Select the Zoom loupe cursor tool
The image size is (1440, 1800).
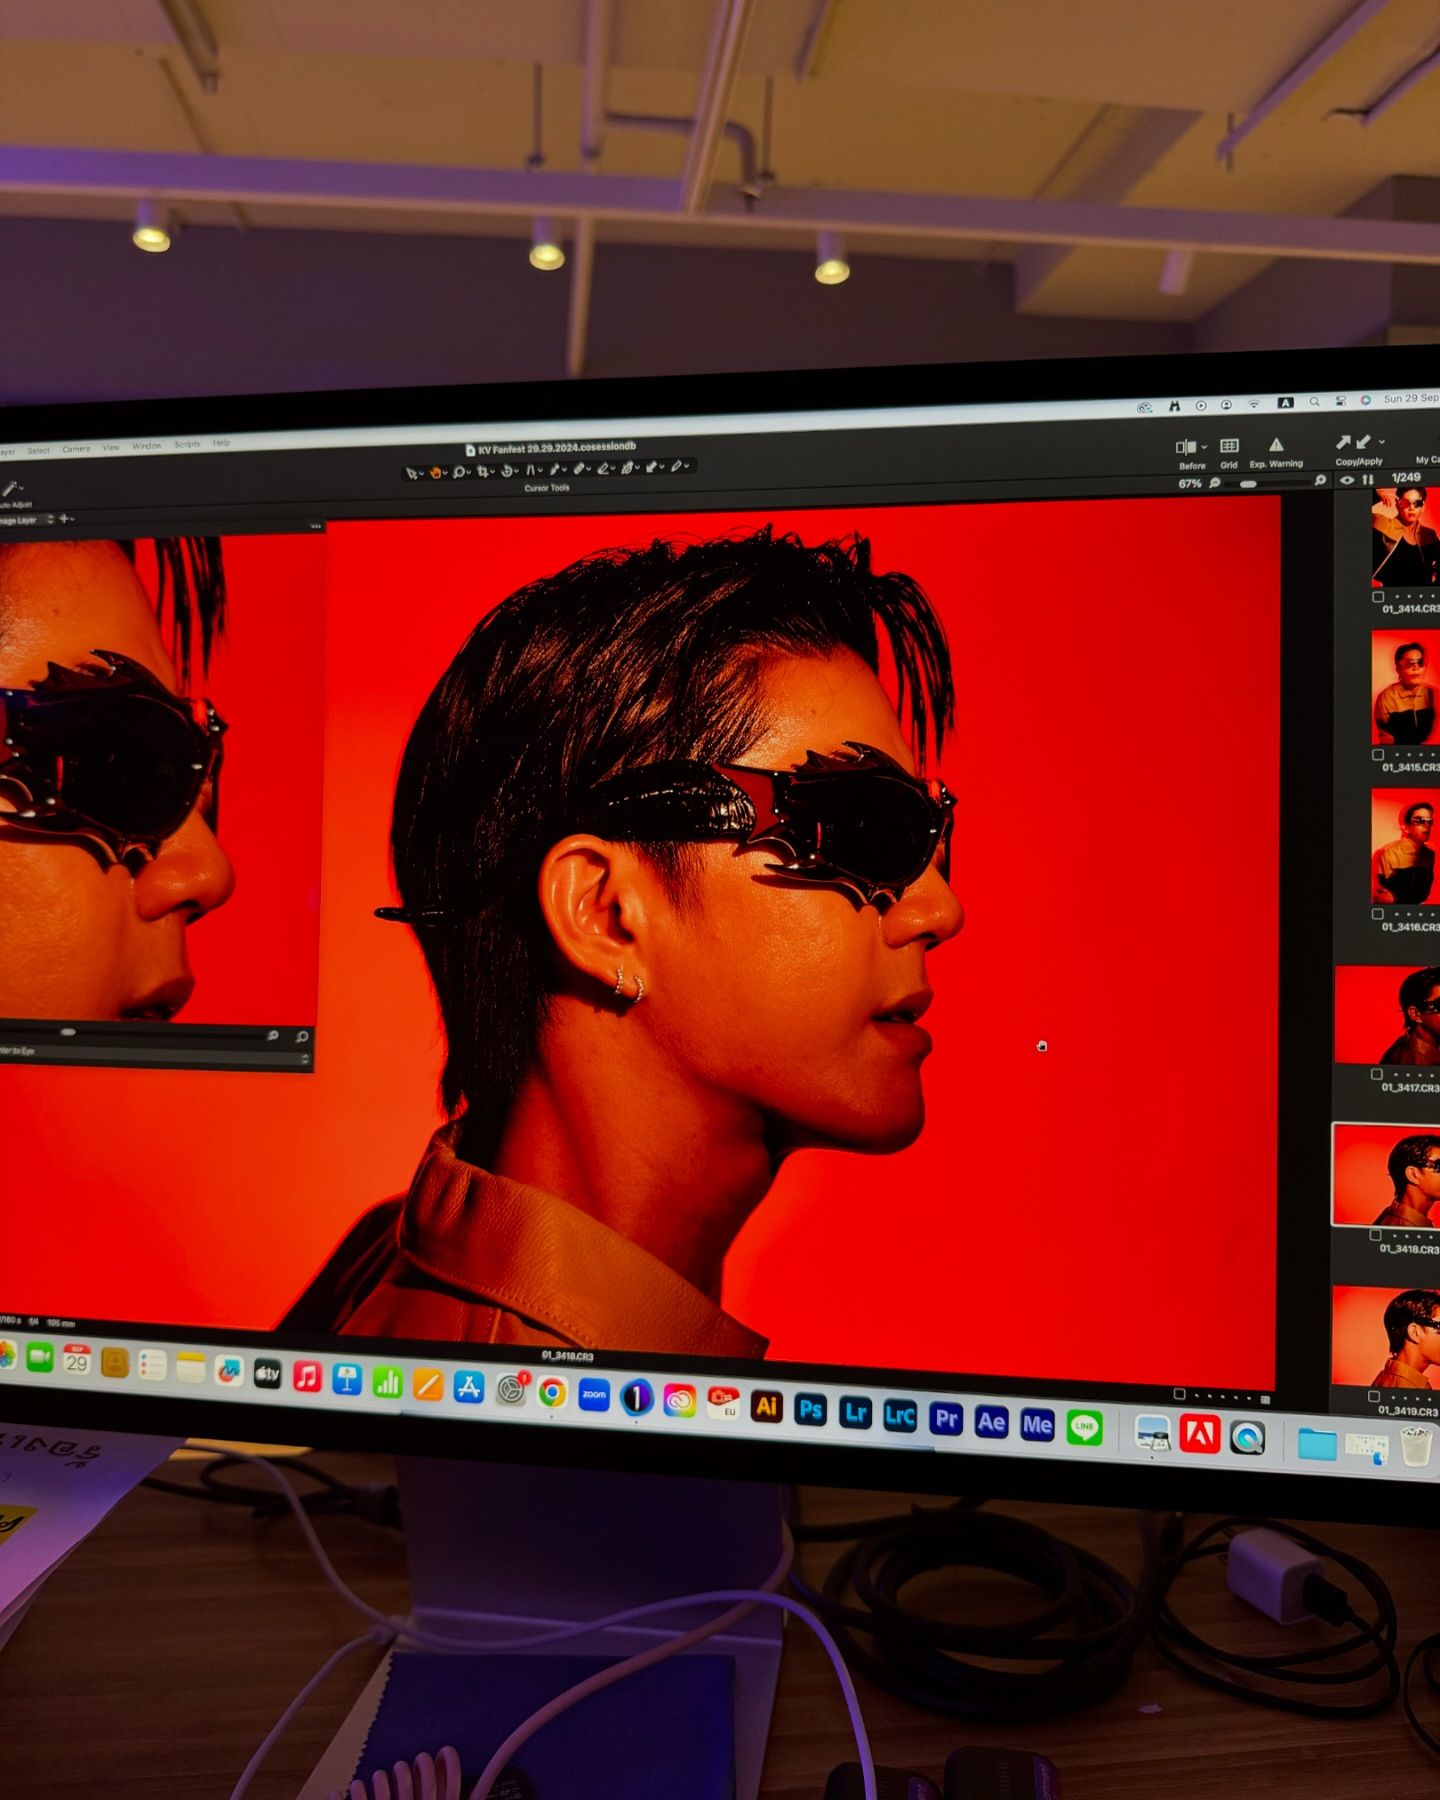[459, 472]
